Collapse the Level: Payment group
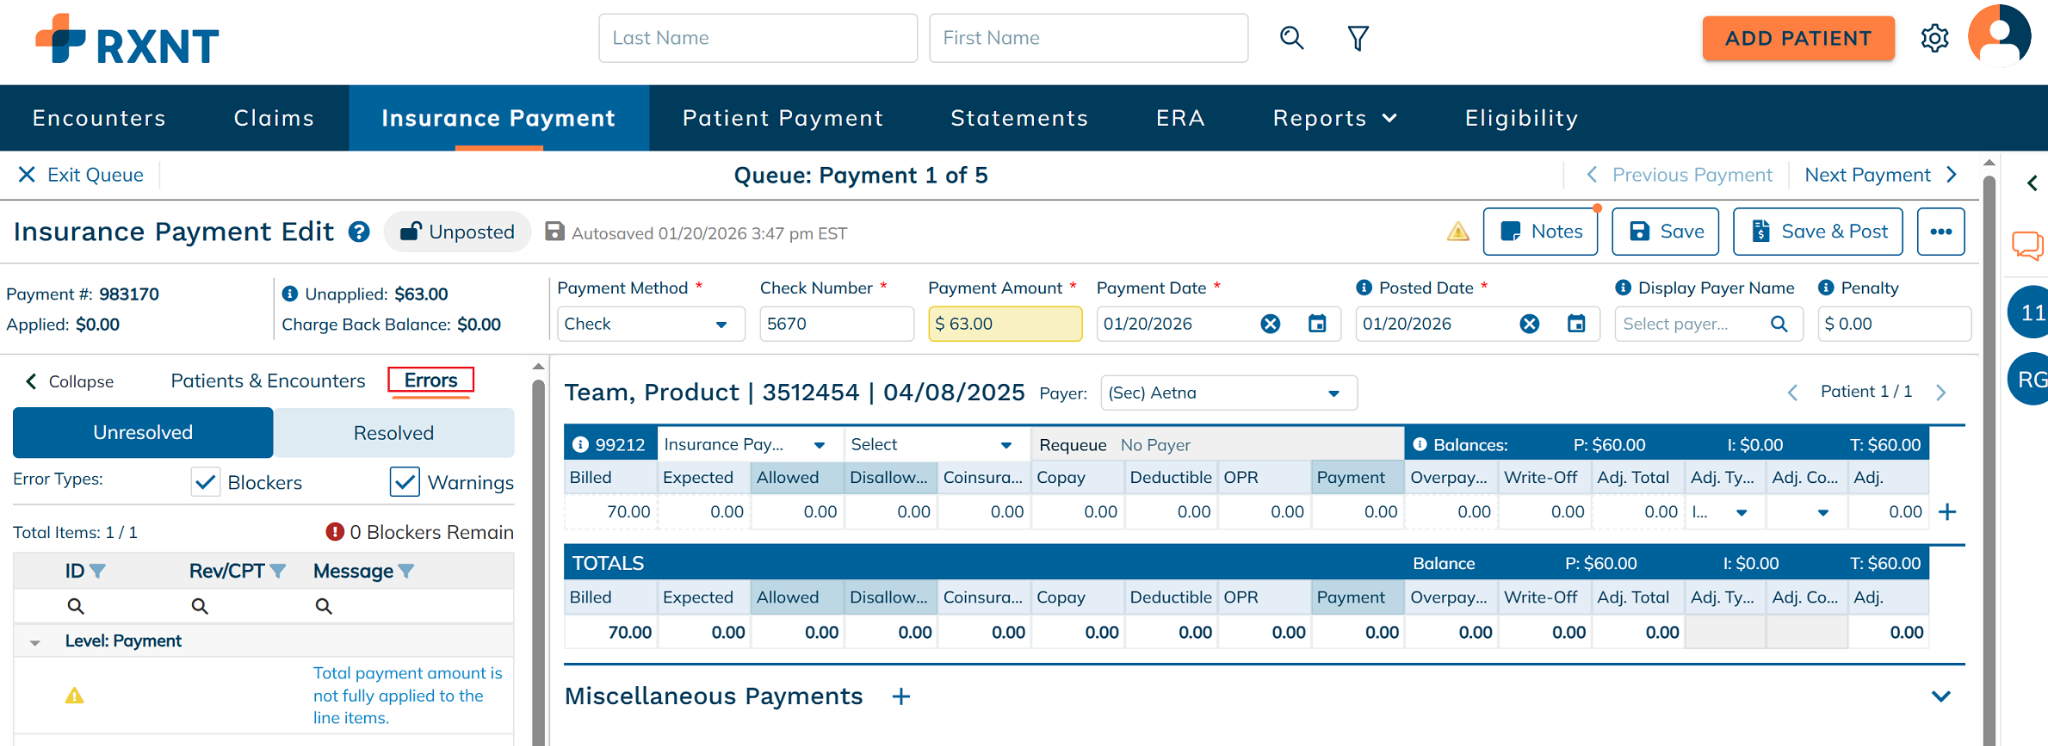The width and height of the screenshot is (2048, 746). 35,642
